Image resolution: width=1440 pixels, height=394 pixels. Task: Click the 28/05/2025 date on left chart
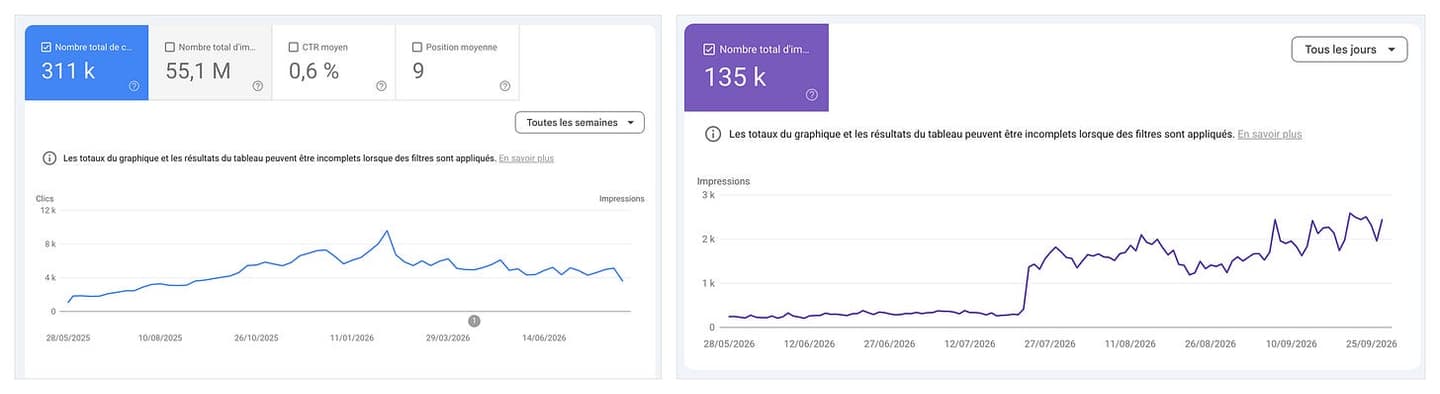67,338
